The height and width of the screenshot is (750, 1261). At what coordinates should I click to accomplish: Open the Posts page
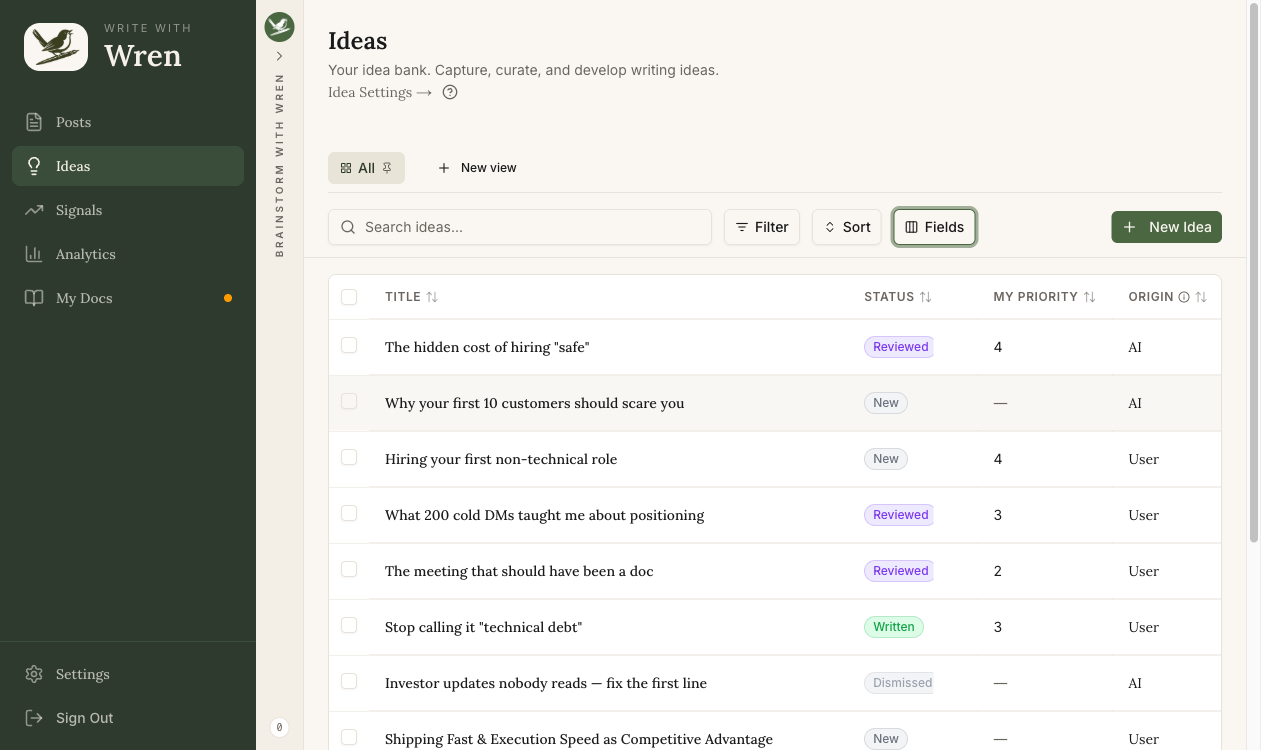[128, 122]
